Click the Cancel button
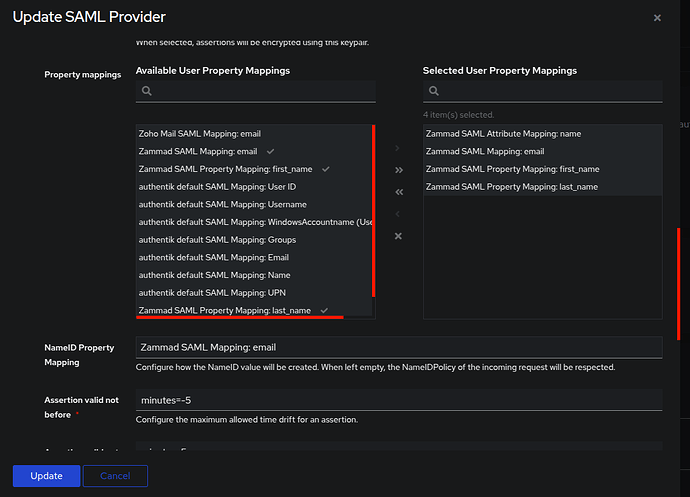The width and height of the screenshot is (690, 497). point(115,476)
